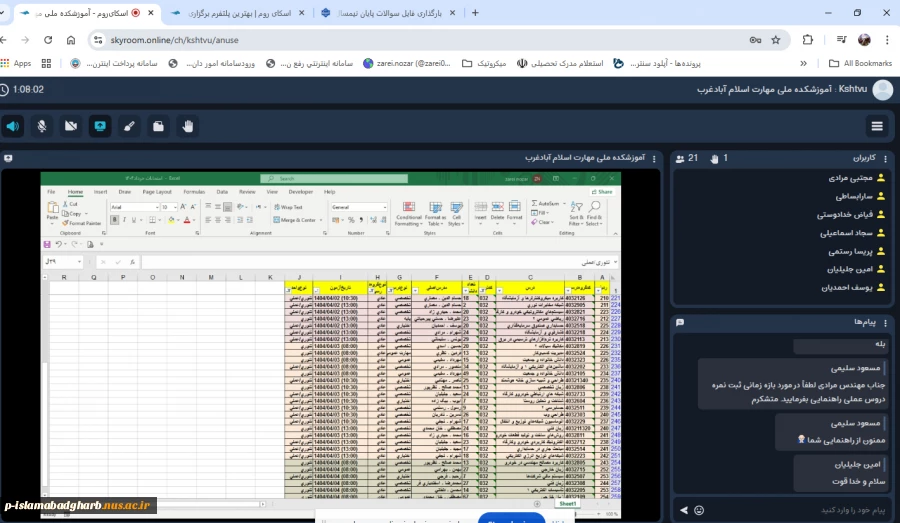
Task: Reload the current page
Action: (x=48, y=40)
